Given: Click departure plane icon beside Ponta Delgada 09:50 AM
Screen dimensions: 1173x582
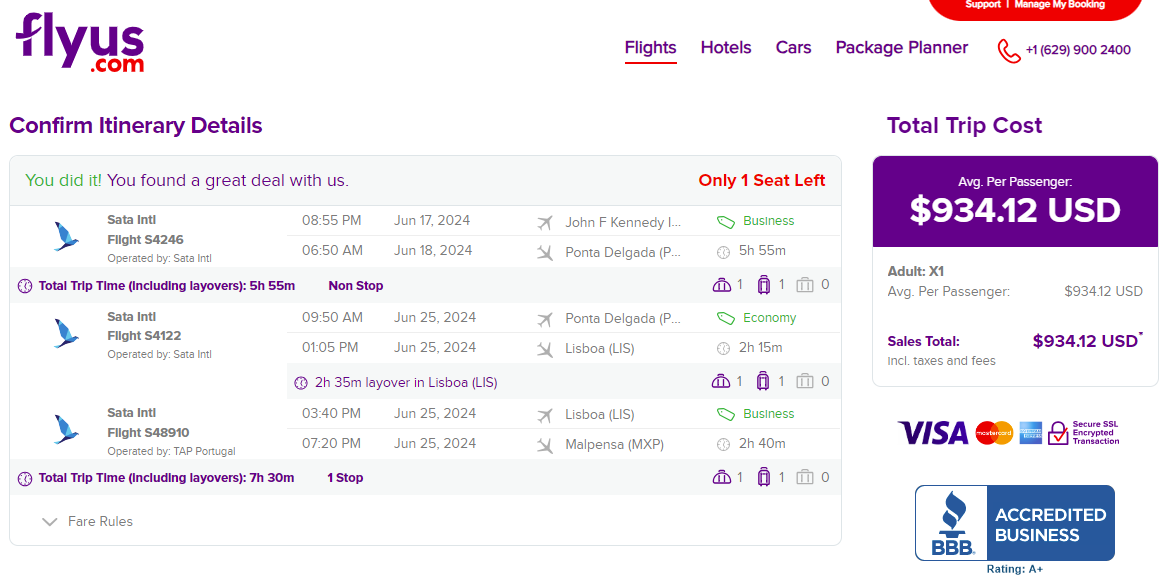Looking at the screenshot, I should click(545, 319).
